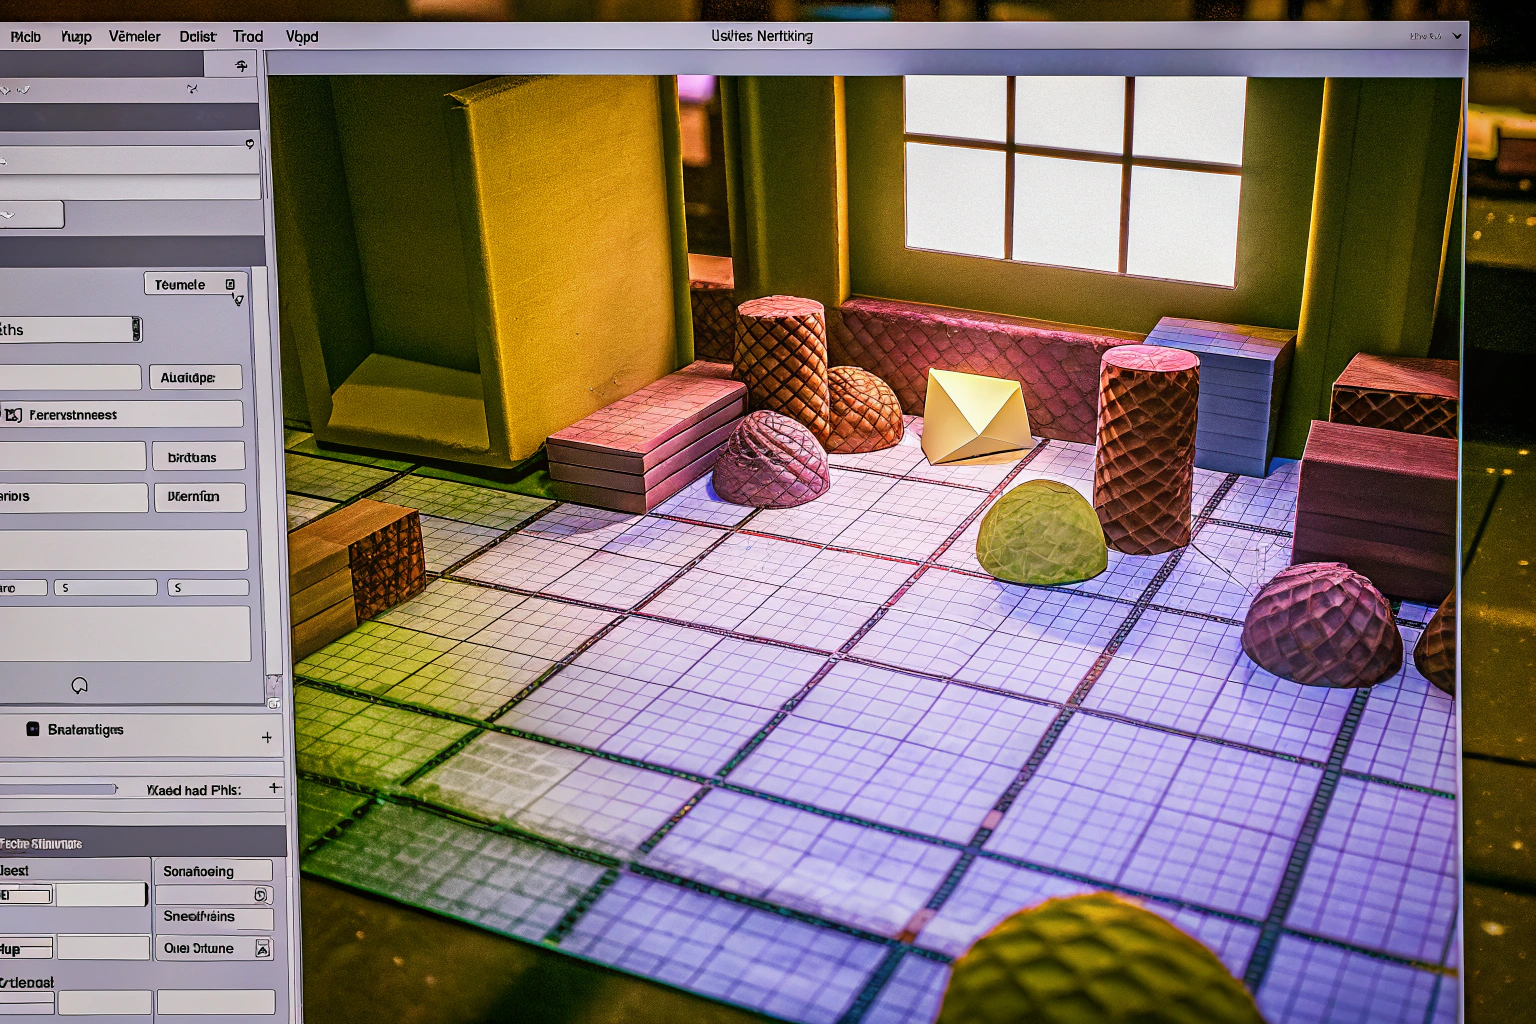This screenshot has height=1024, width=1536.
Task: Click the birdtans button
Action: click(199, 457)
